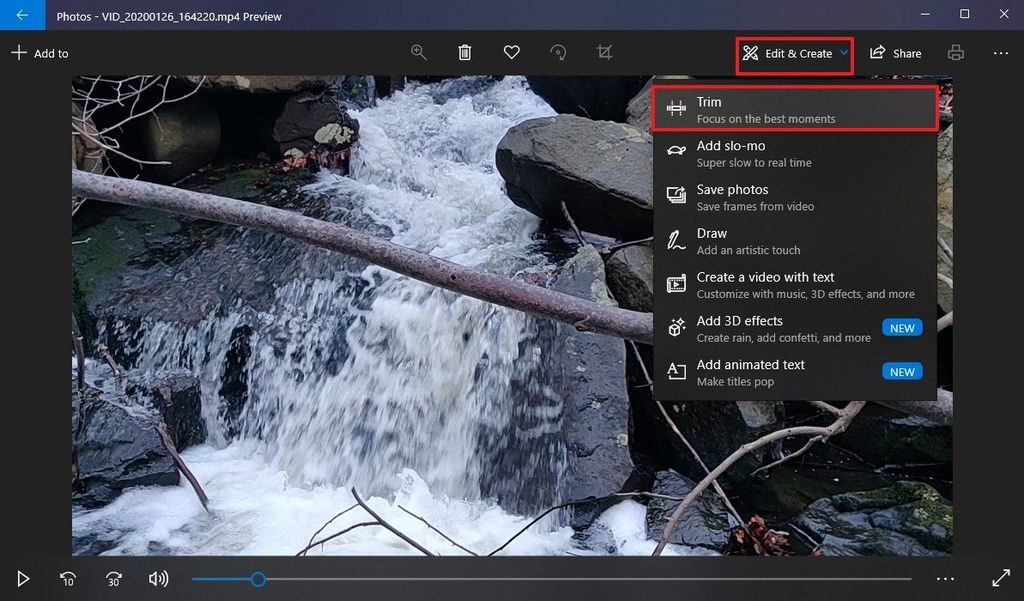Click Add to for albums
1024x601 pixels.
40,52
